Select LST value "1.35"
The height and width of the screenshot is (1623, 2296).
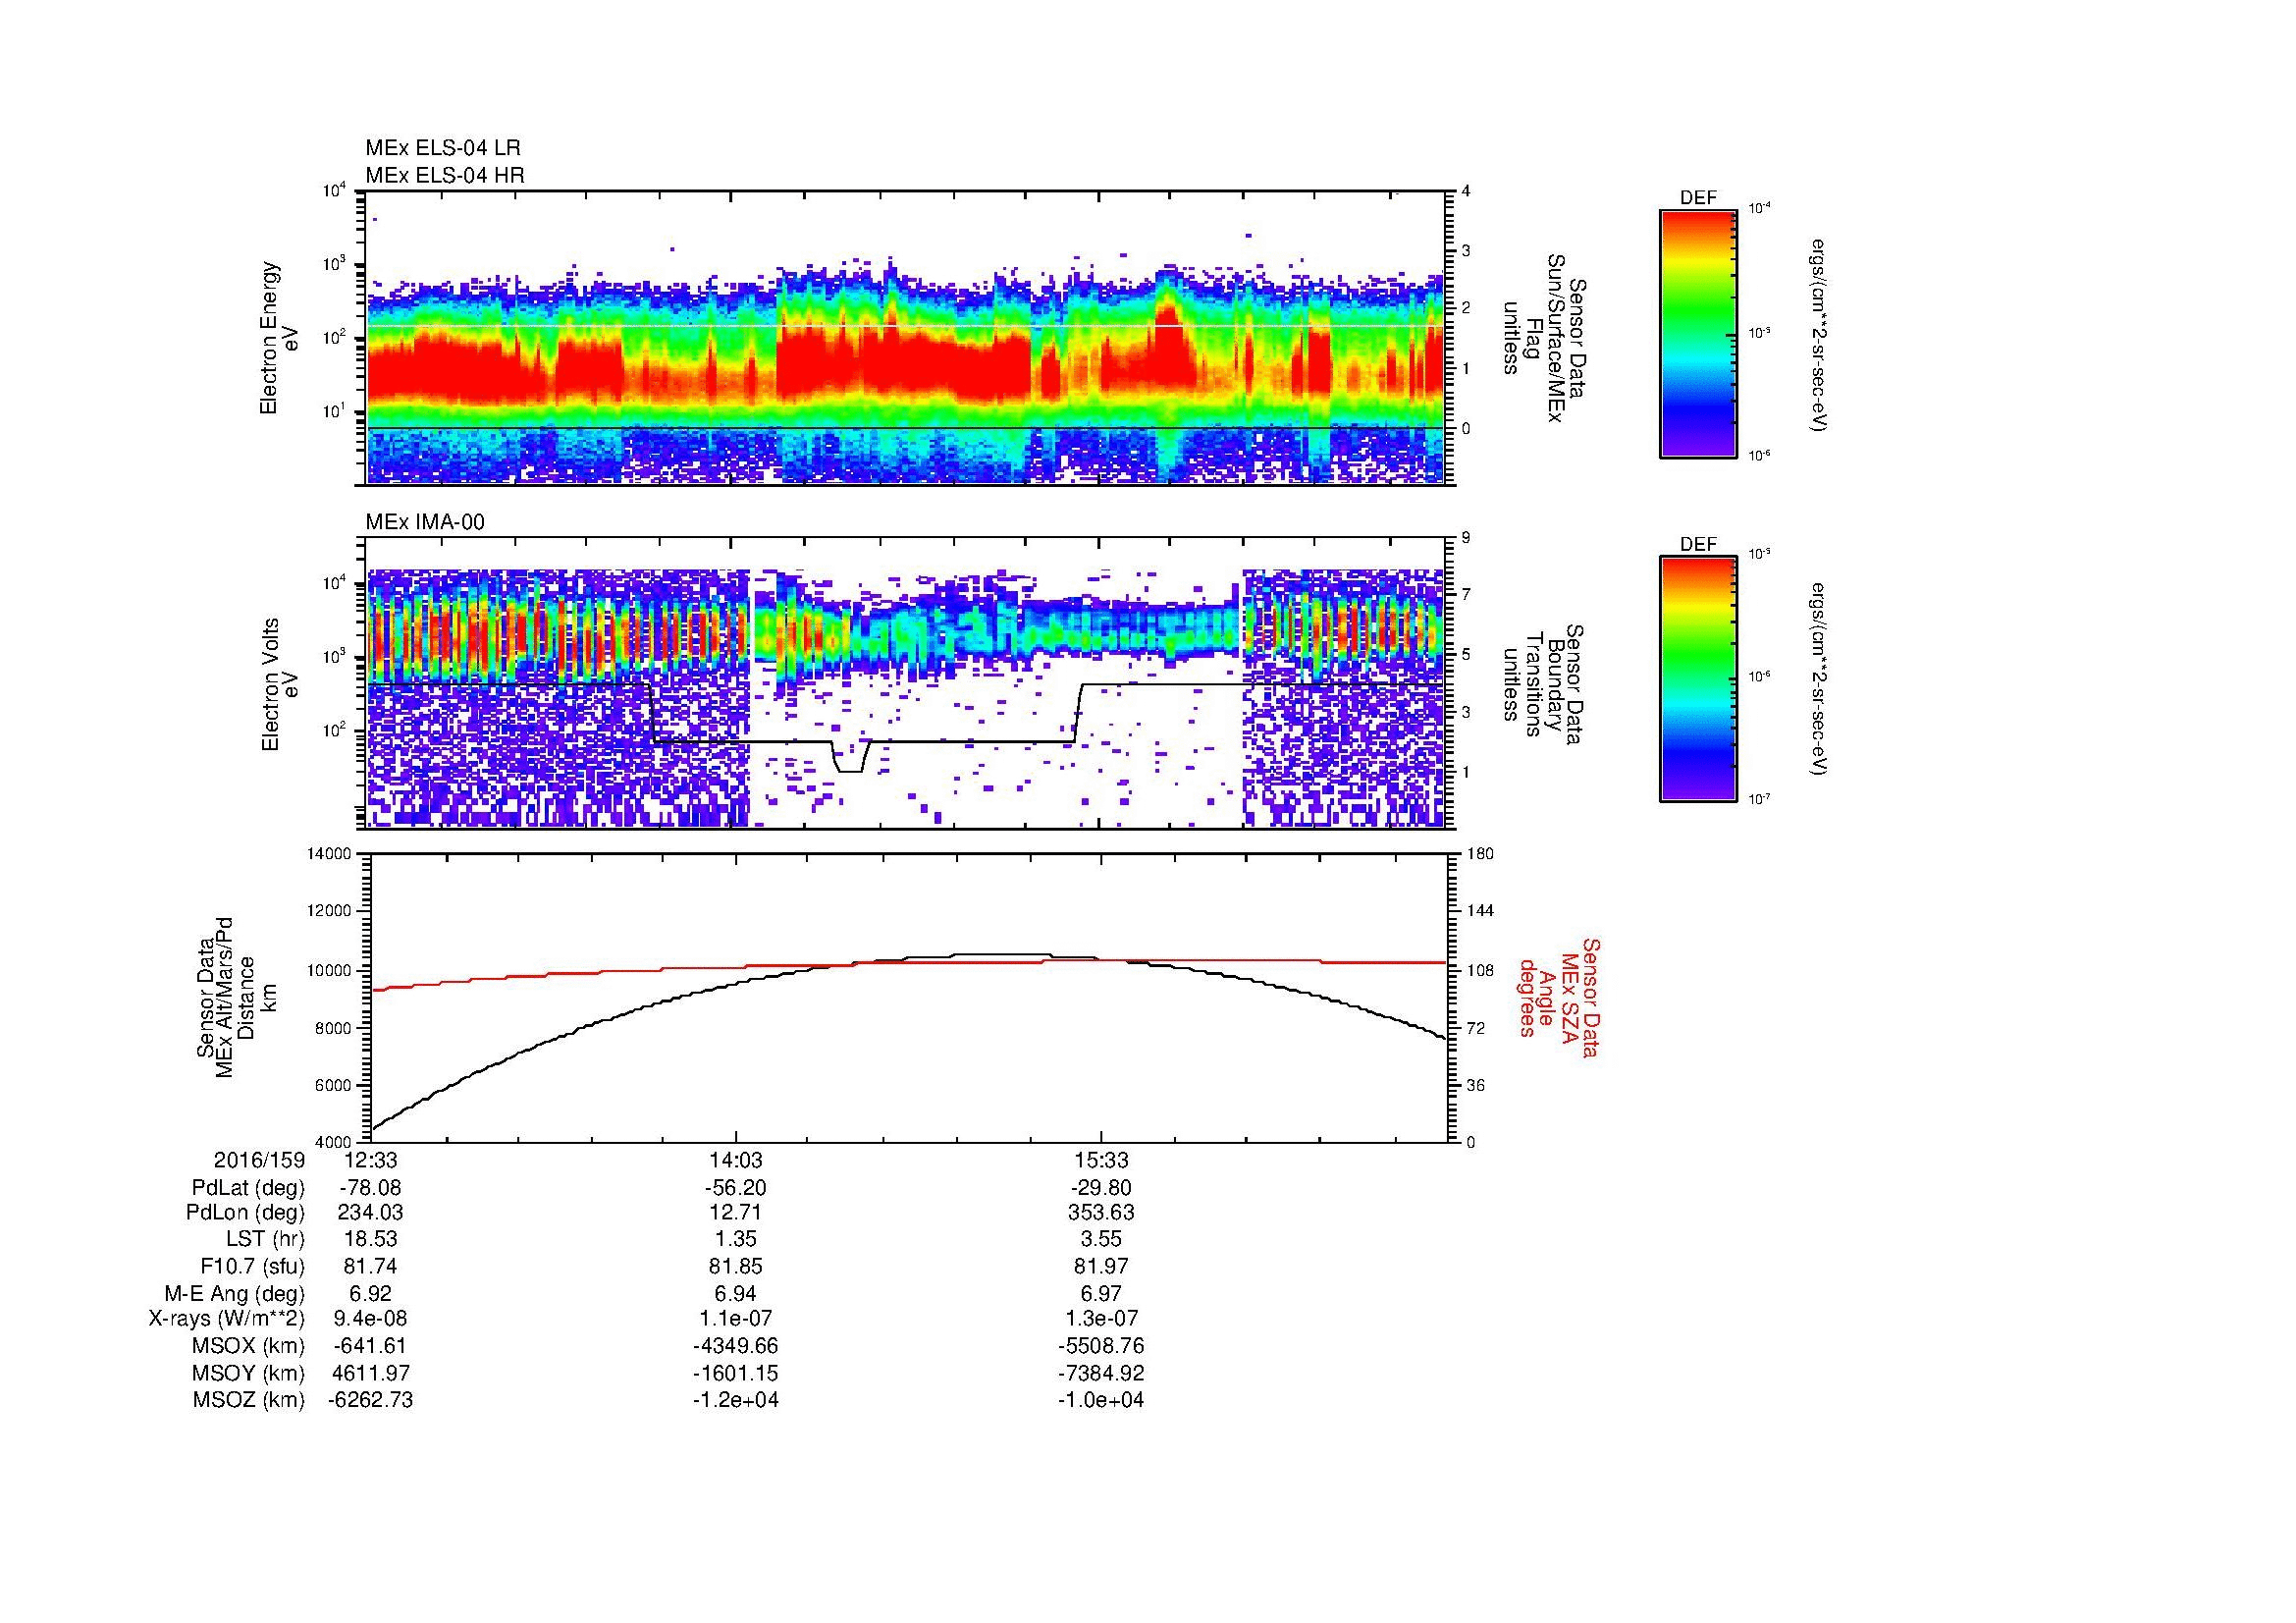[735, 1239]
